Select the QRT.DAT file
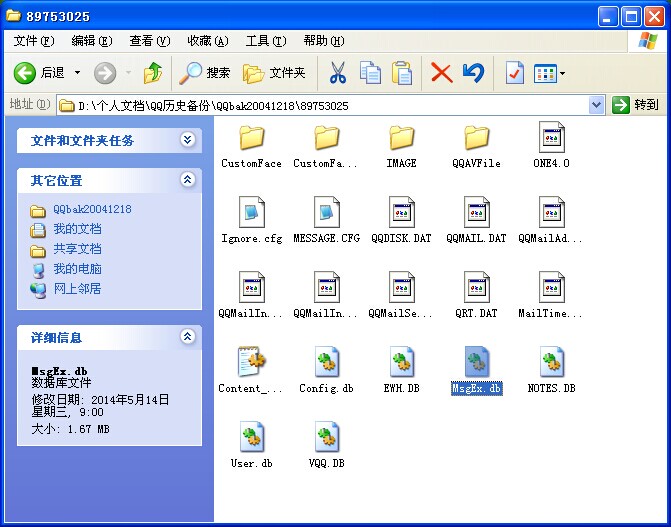This screenshot has height=527, width=671. pyautogui.click(x=476, y=295)
